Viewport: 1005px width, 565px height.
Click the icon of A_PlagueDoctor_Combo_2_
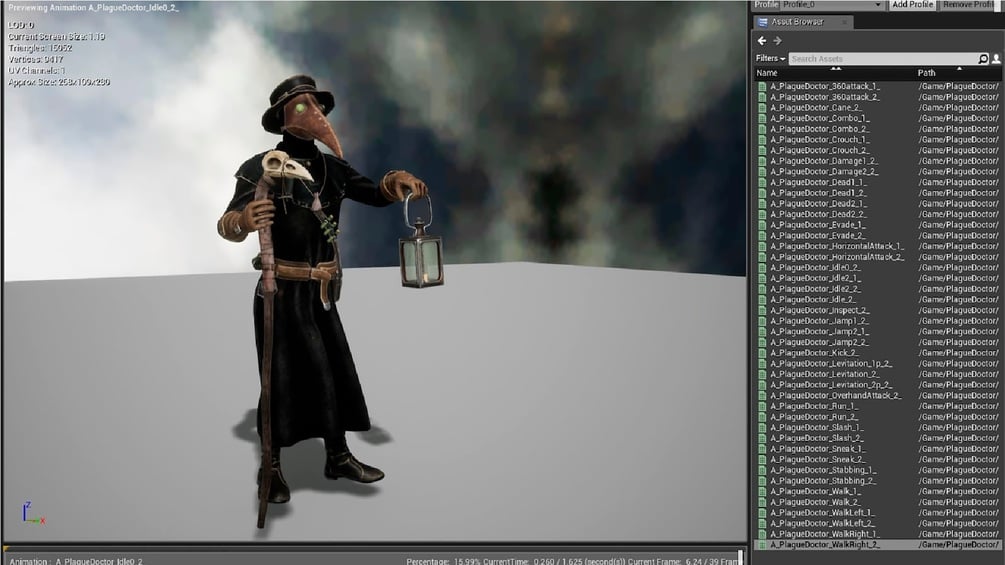[762, 129]
